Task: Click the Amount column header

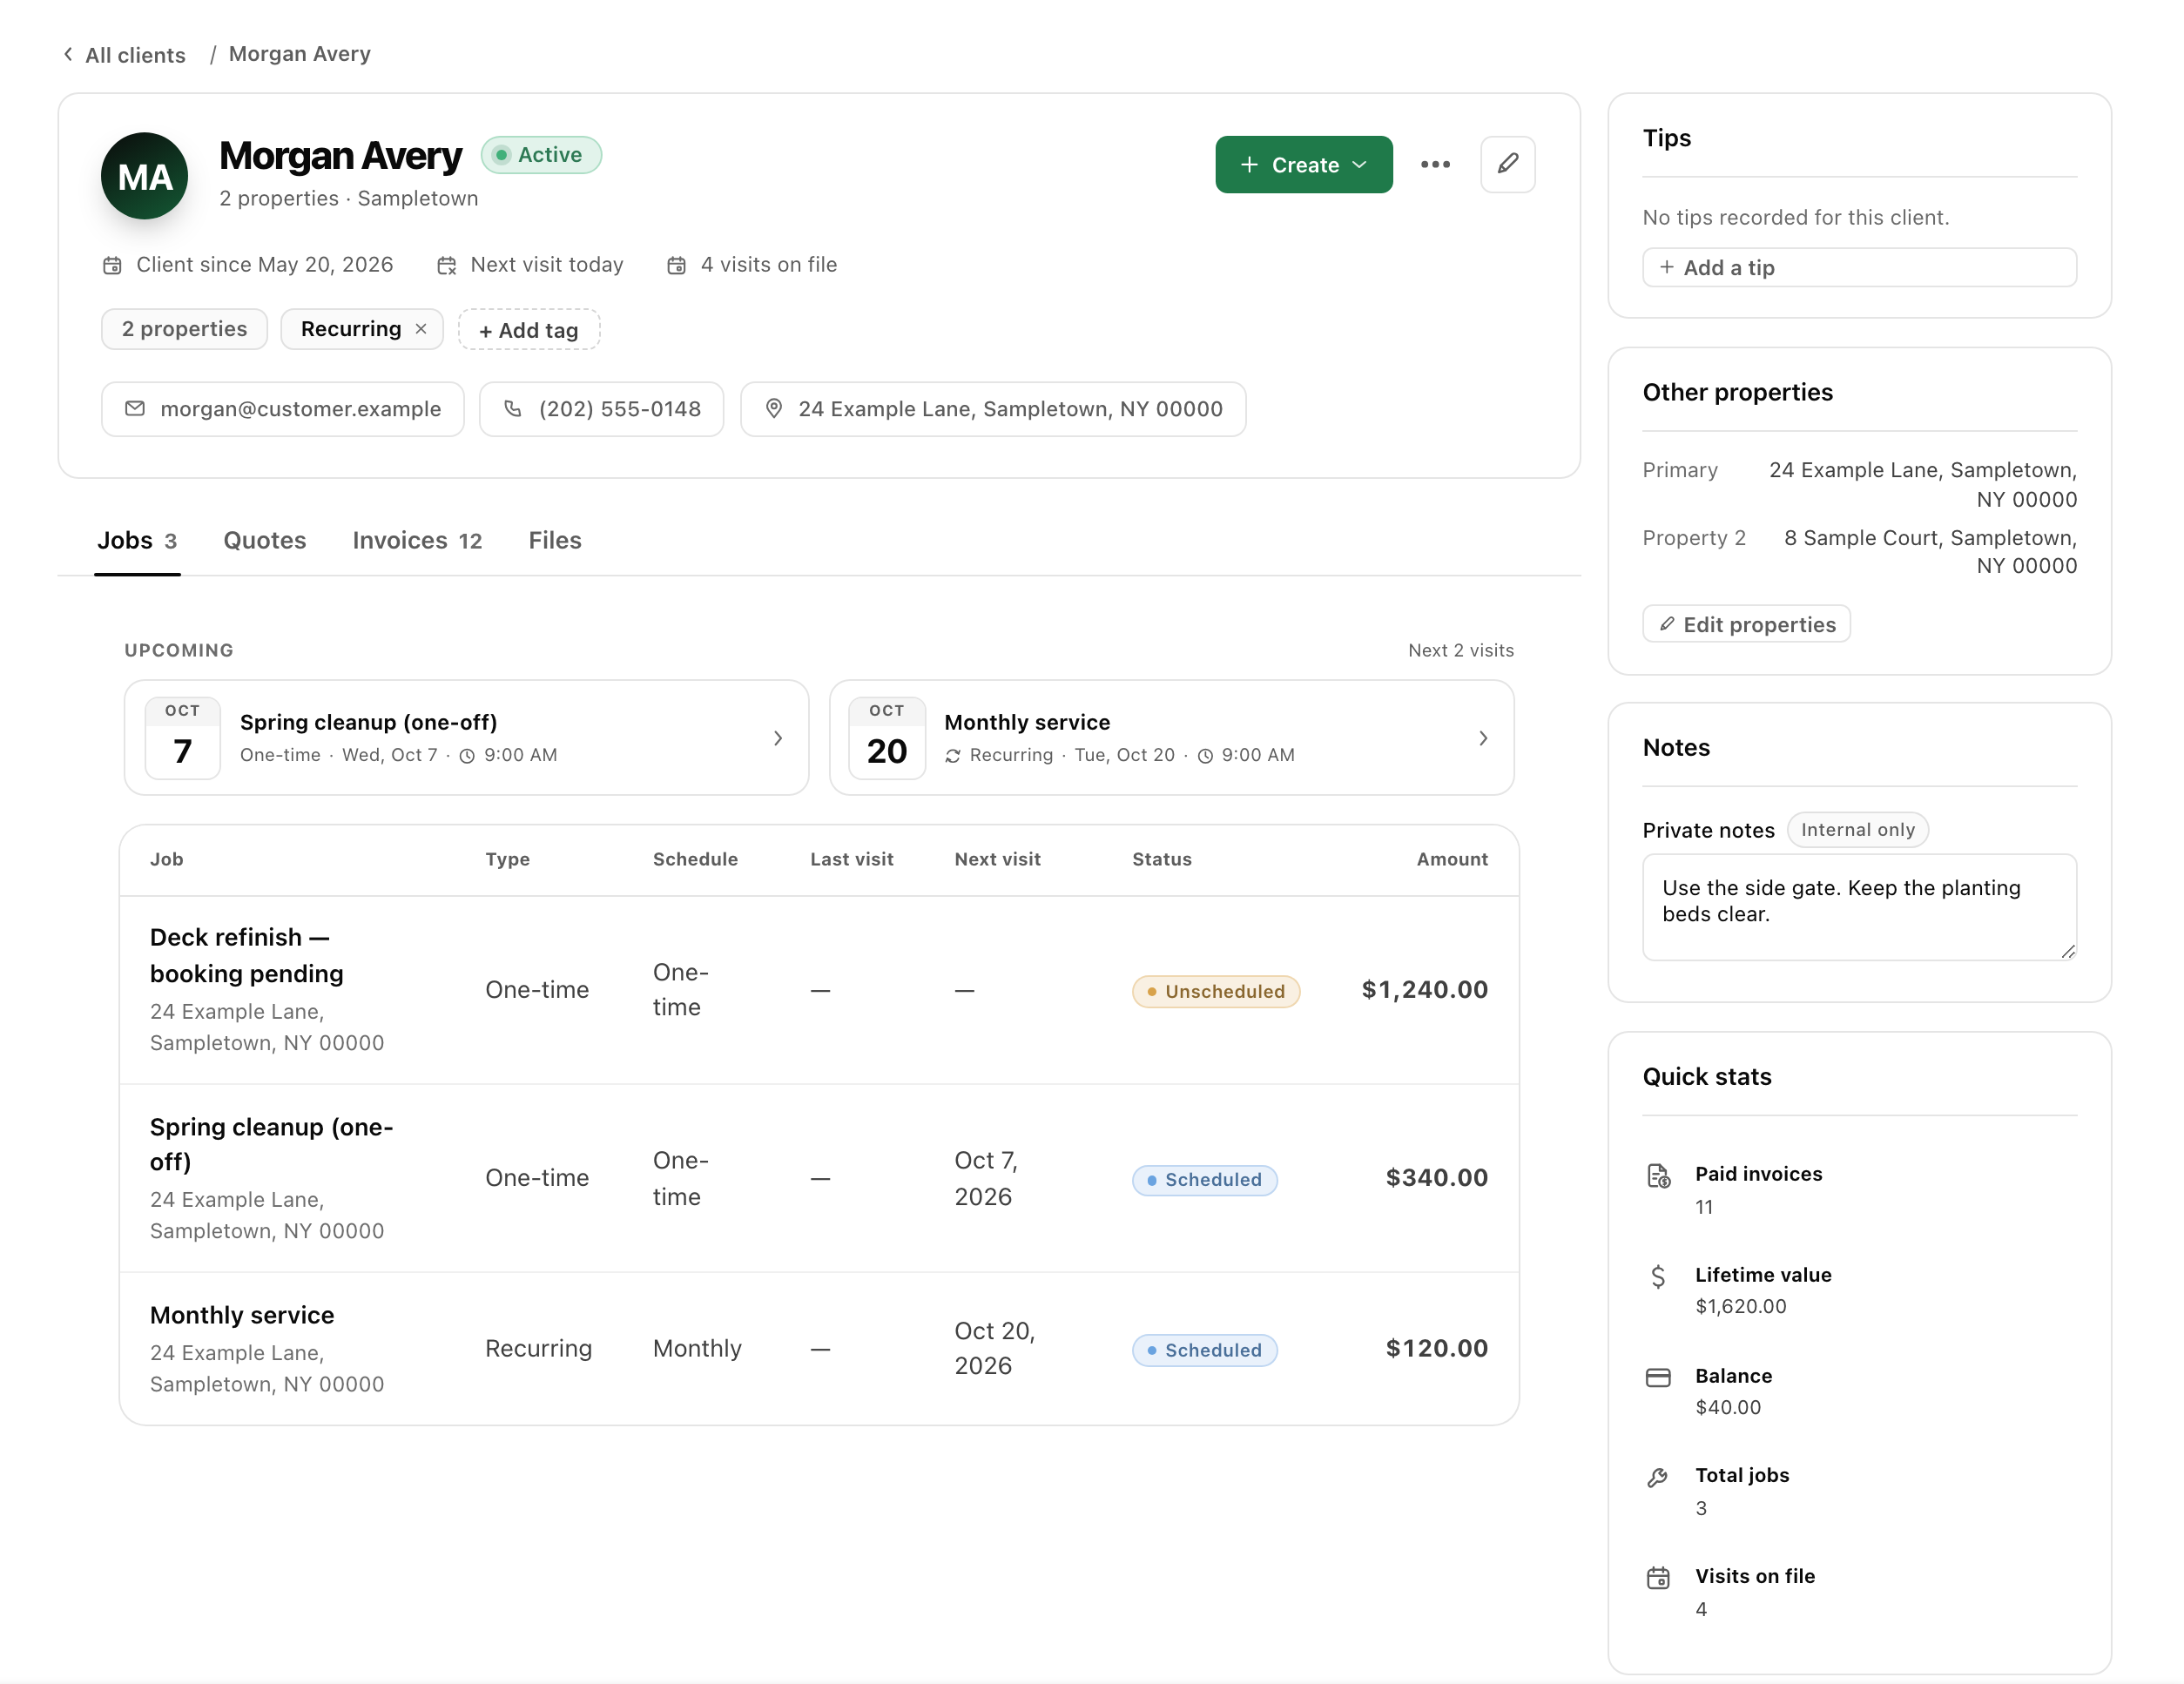Action: click(x=1452, y=859)
